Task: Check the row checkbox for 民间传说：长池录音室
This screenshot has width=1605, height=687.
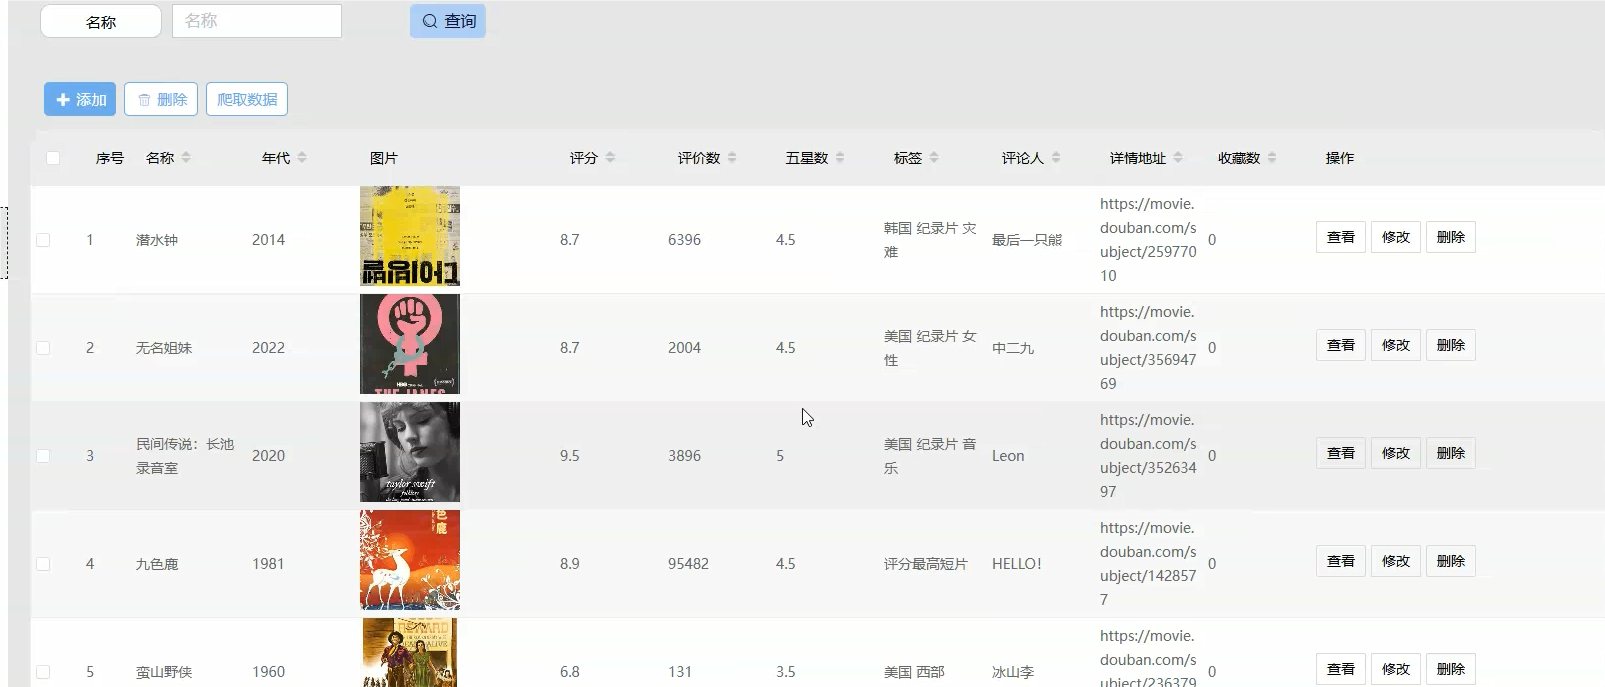Action: [x=43, y=456]
